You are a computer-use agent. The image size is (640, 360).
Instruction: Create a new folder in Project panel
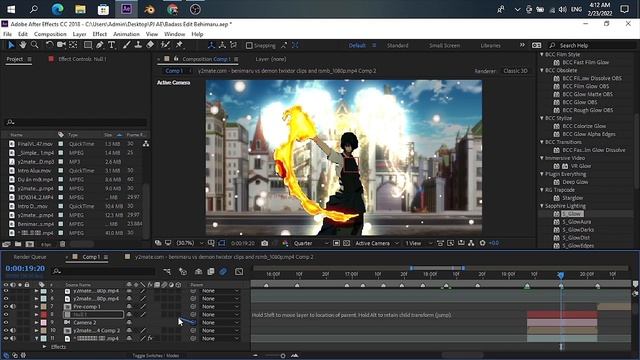click(x=18, y=244)
